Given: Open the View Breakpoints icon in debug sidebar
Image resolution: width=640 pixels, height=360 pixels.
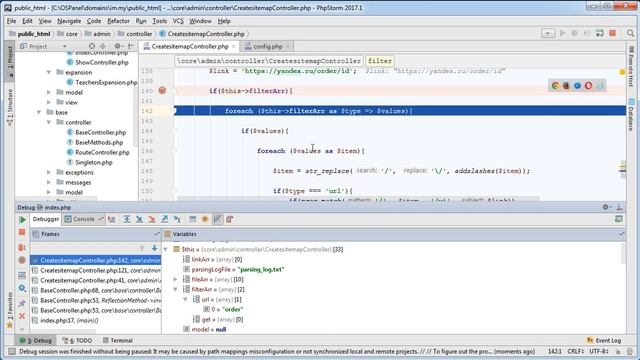Looking at the screenshot, I should (22, 247).
